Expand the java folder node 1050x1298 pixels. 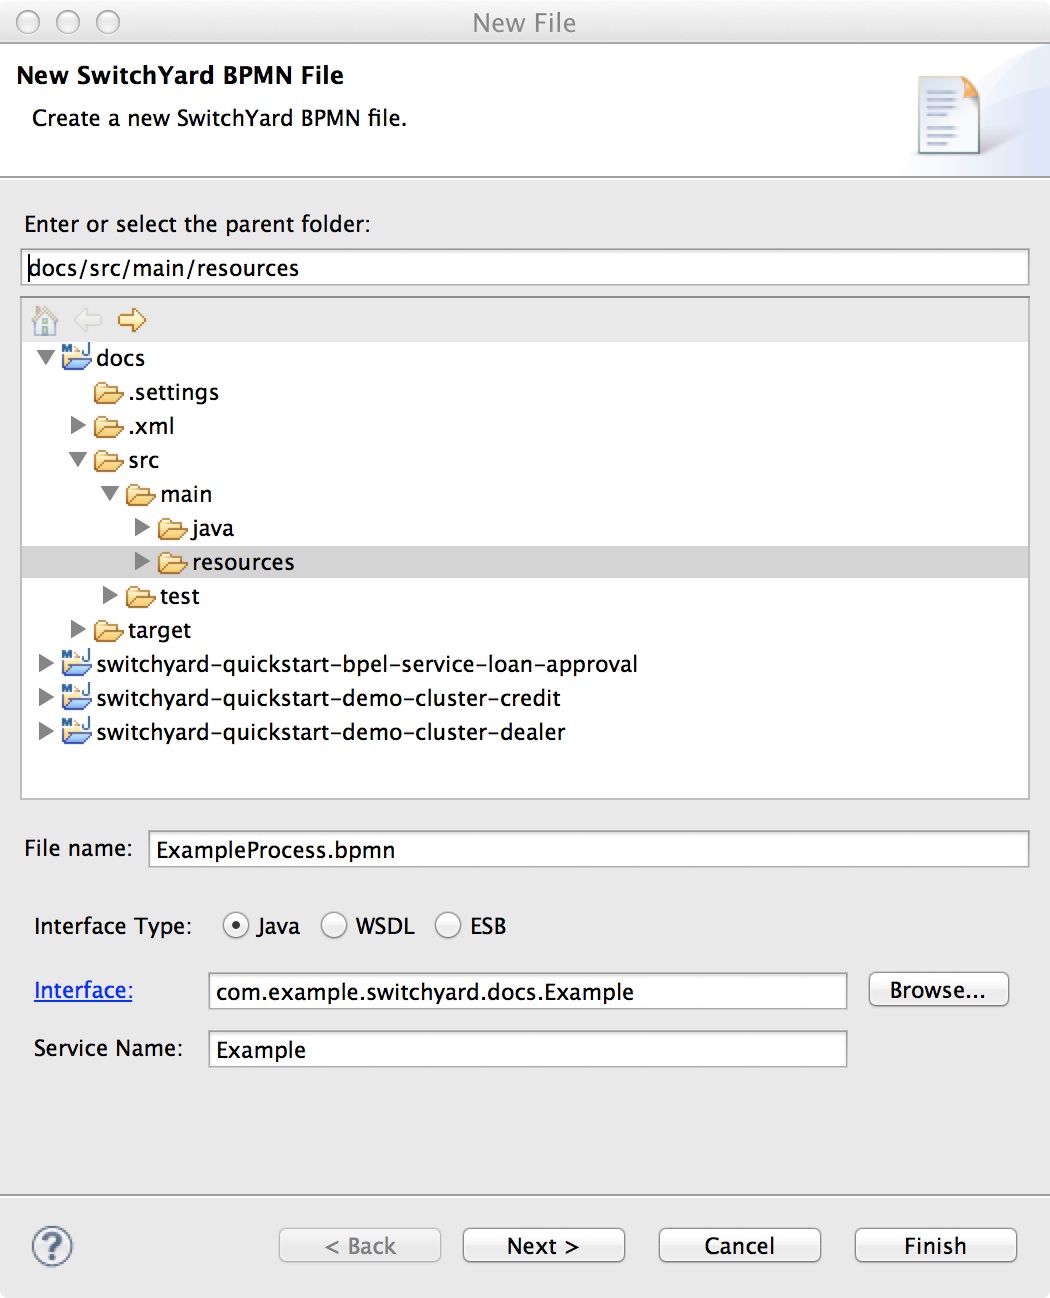tap(142, 528)
